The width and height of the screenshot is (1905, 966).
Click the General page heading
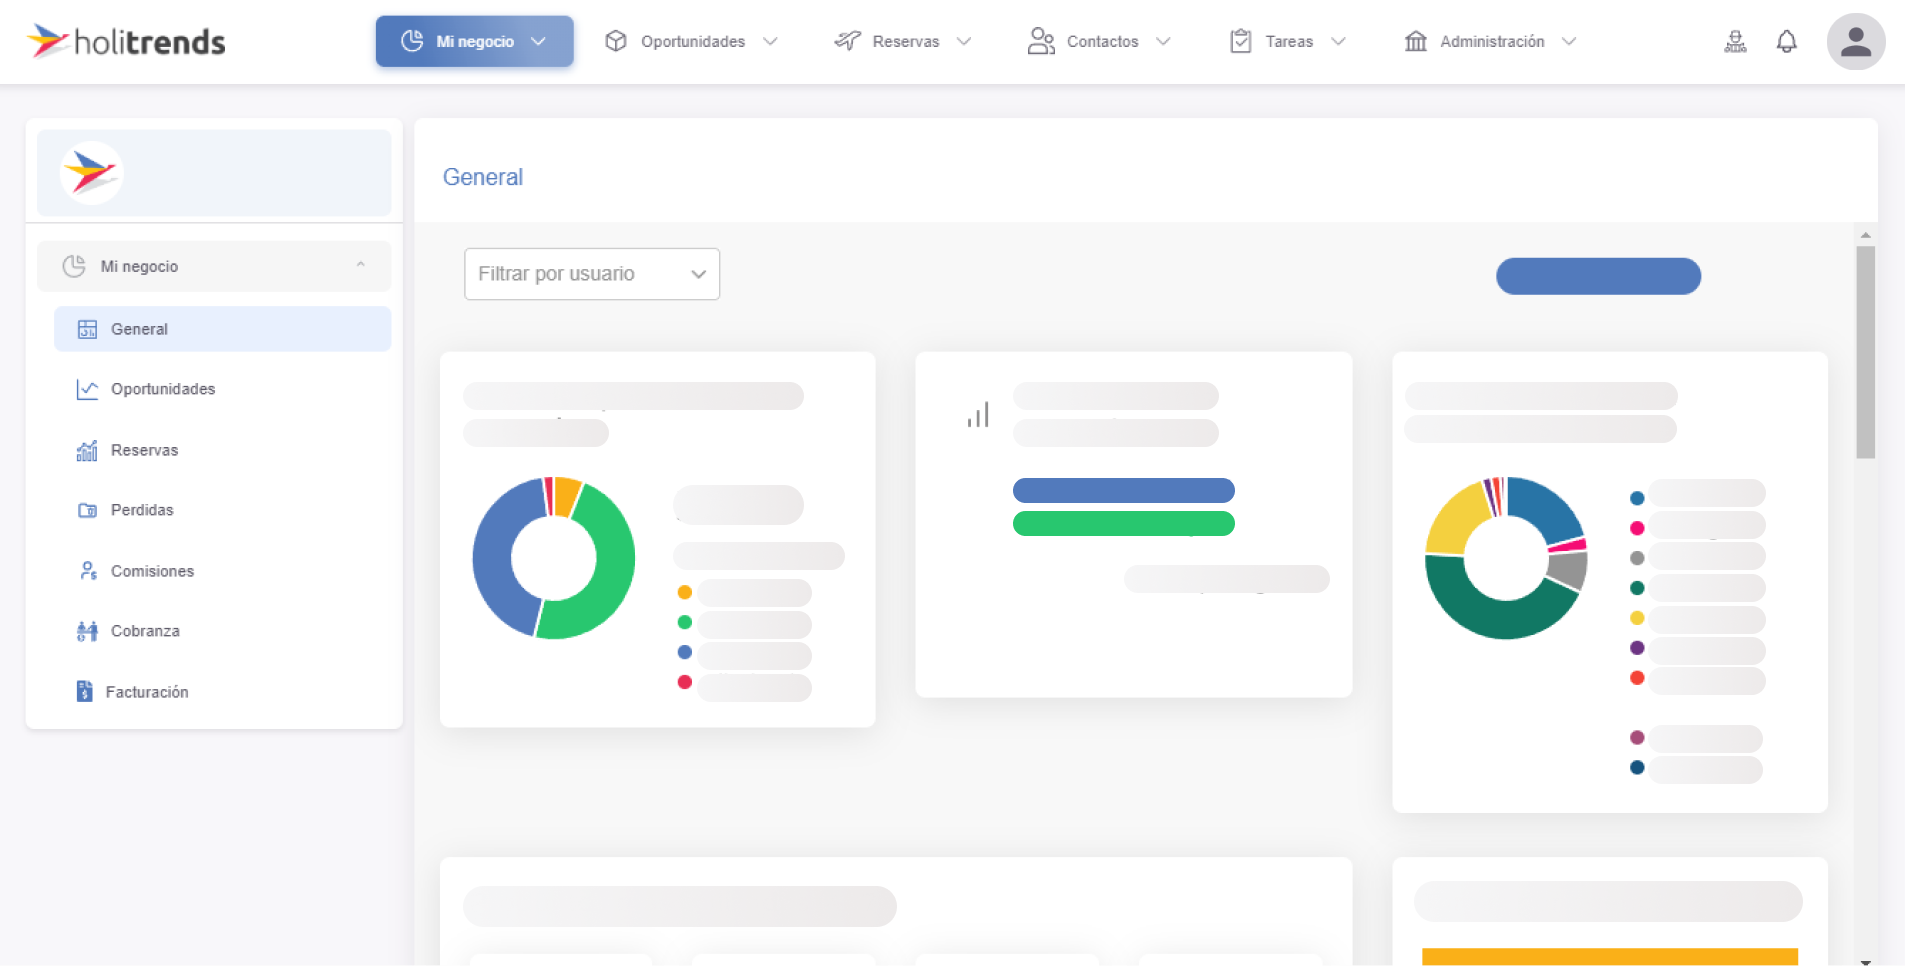pyautogui.click(x=483, y=177)
